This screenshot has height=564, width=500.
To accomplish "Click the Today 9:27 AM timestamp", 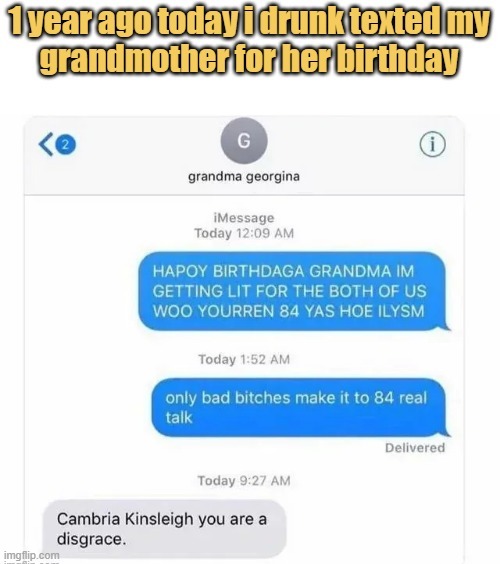I will (244, 481).
